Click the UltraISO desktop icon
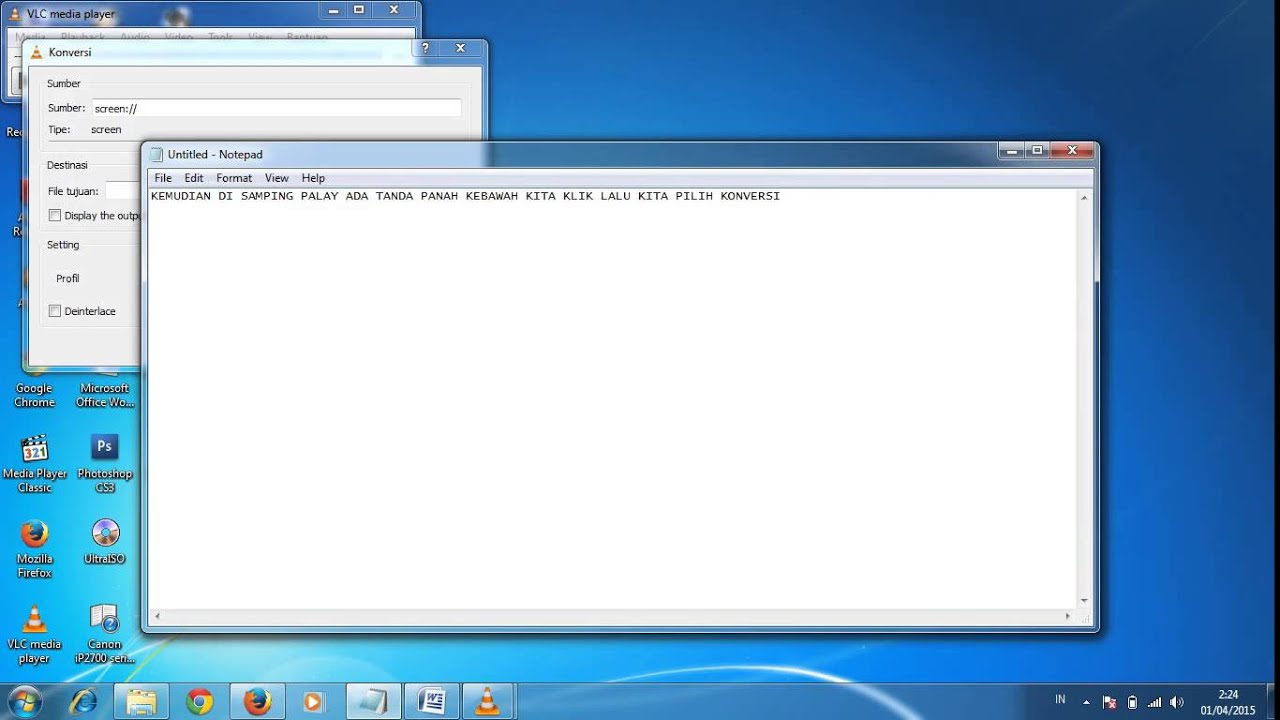 [x=105, y=542]
